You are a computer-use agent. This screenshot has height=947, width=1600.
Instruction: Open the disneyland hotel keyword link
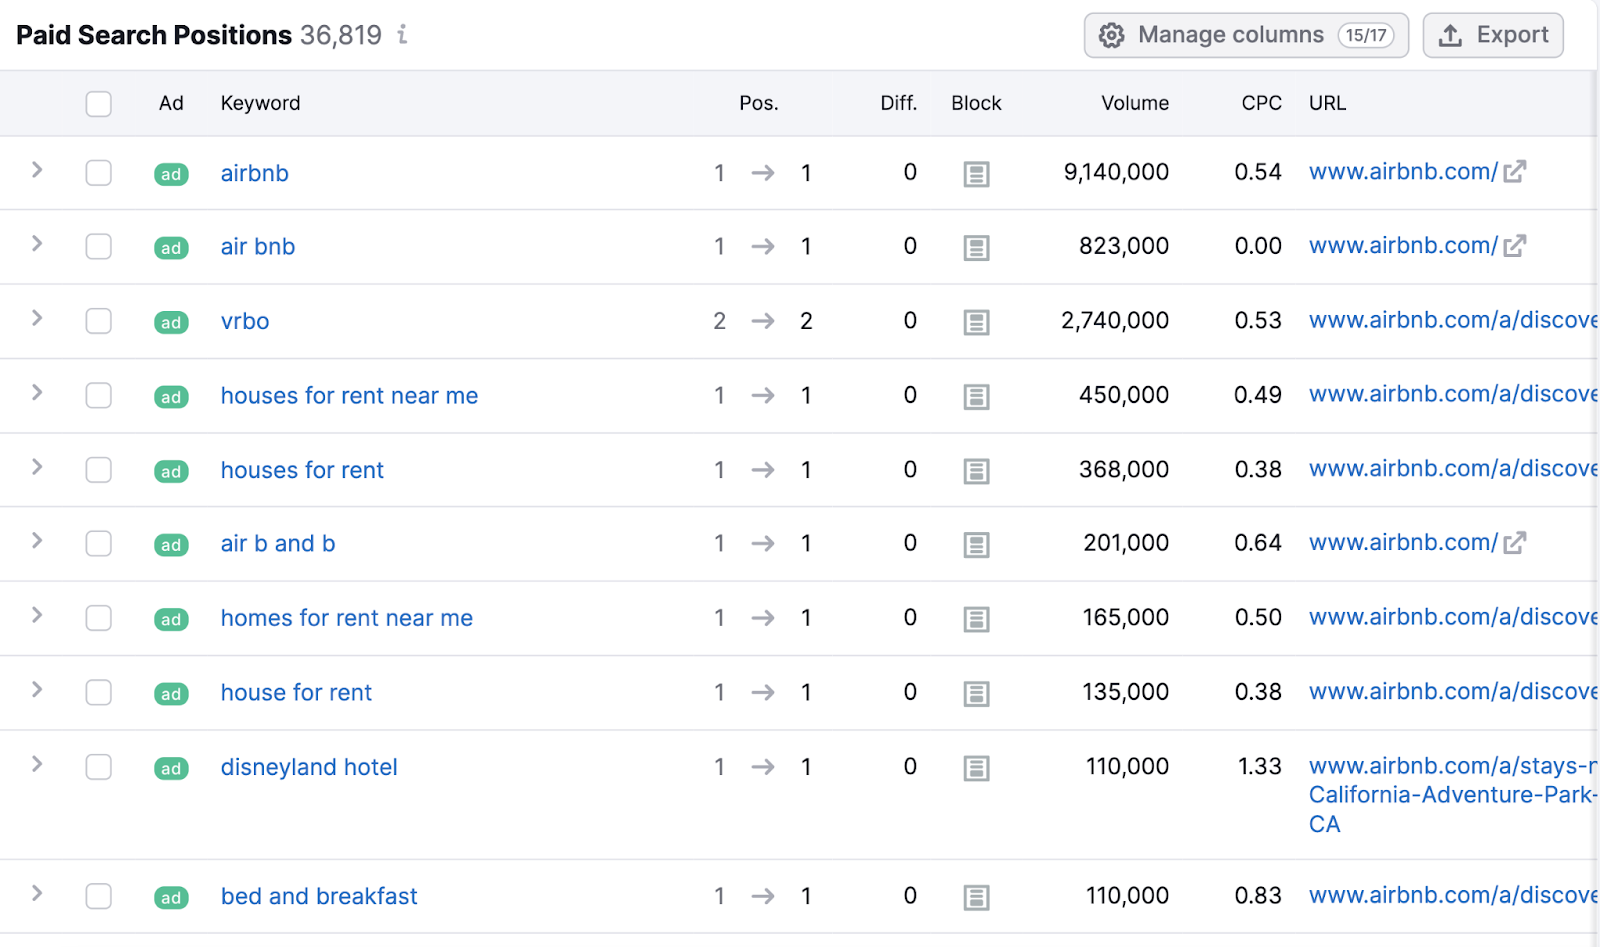click(309, 767)
